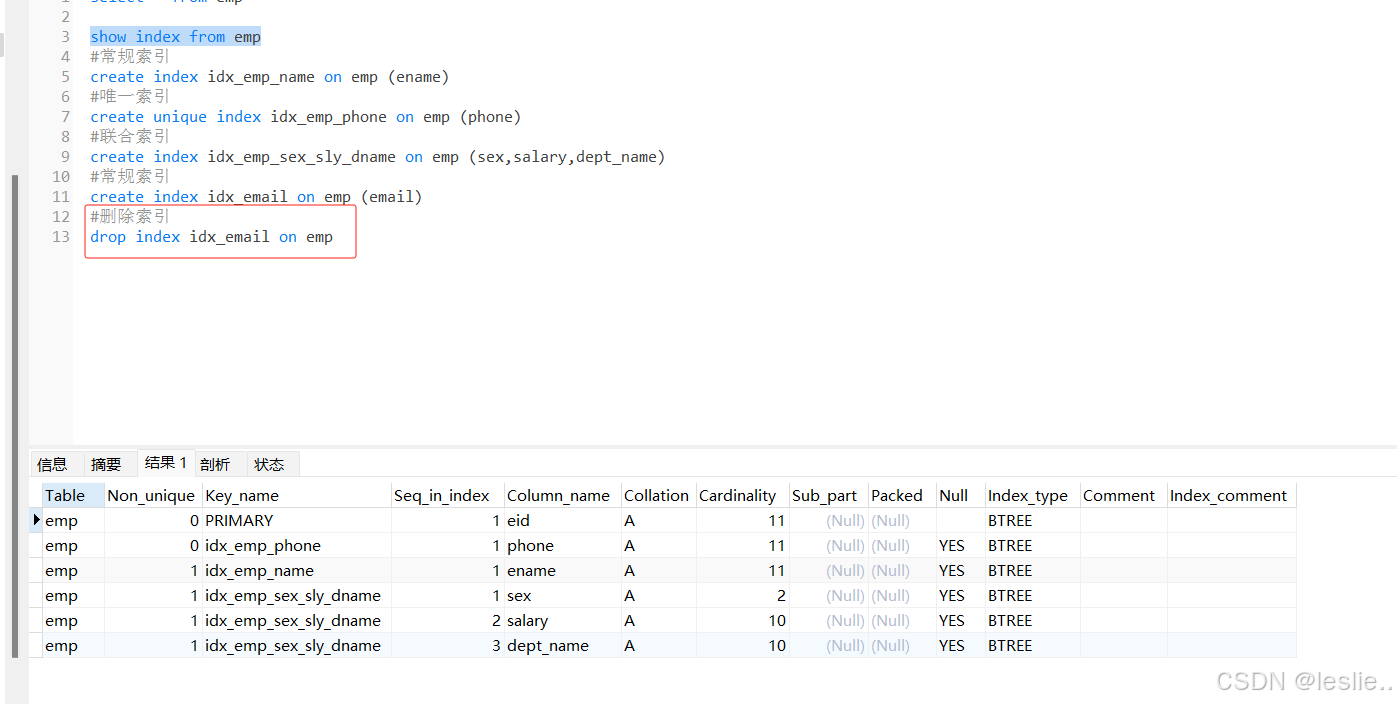Click the #唯一索引 comment line
1397x704 pixels.
(x=130, y=97)
